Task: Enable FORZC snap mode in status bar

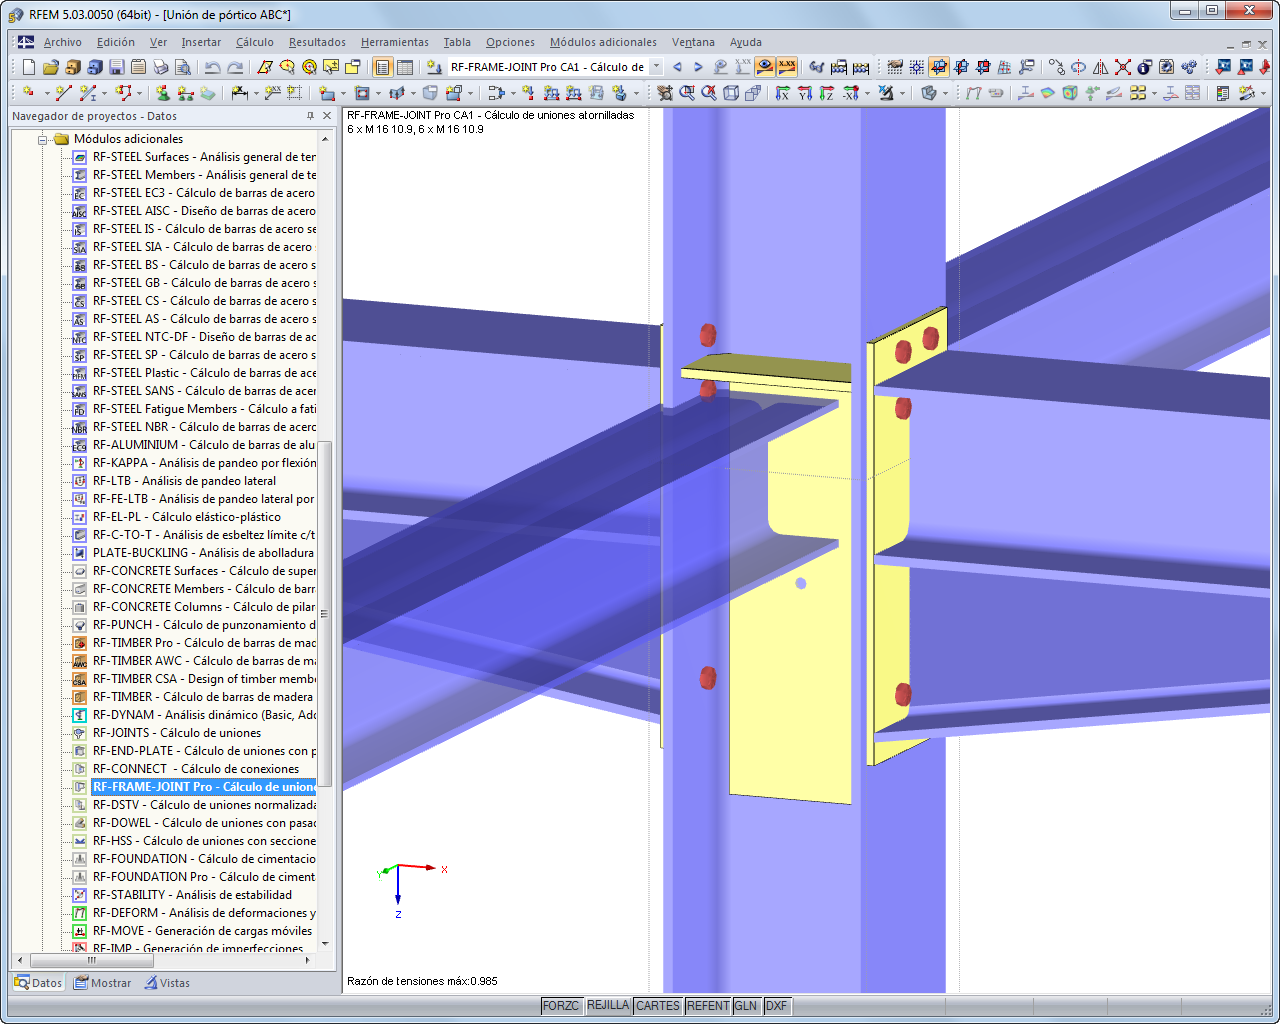Action: (561, 1006)
